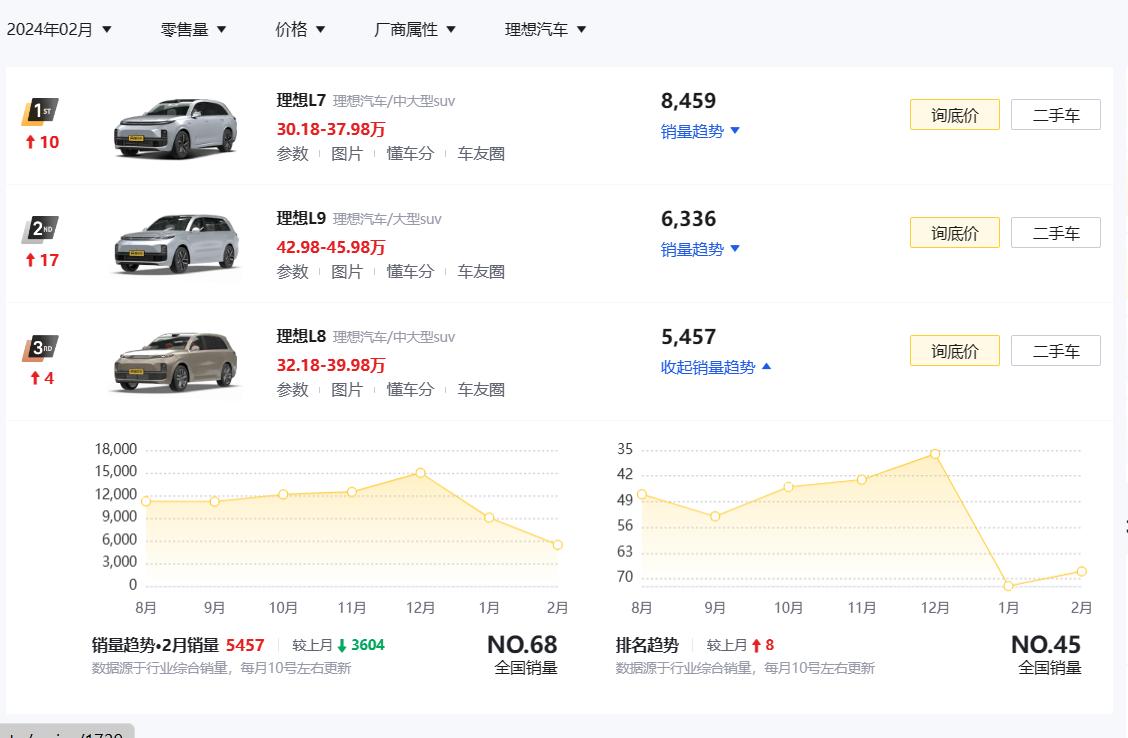Click the 理想L7 car thumbnail
Screen dimensions: 1128x738
[176, 128]
